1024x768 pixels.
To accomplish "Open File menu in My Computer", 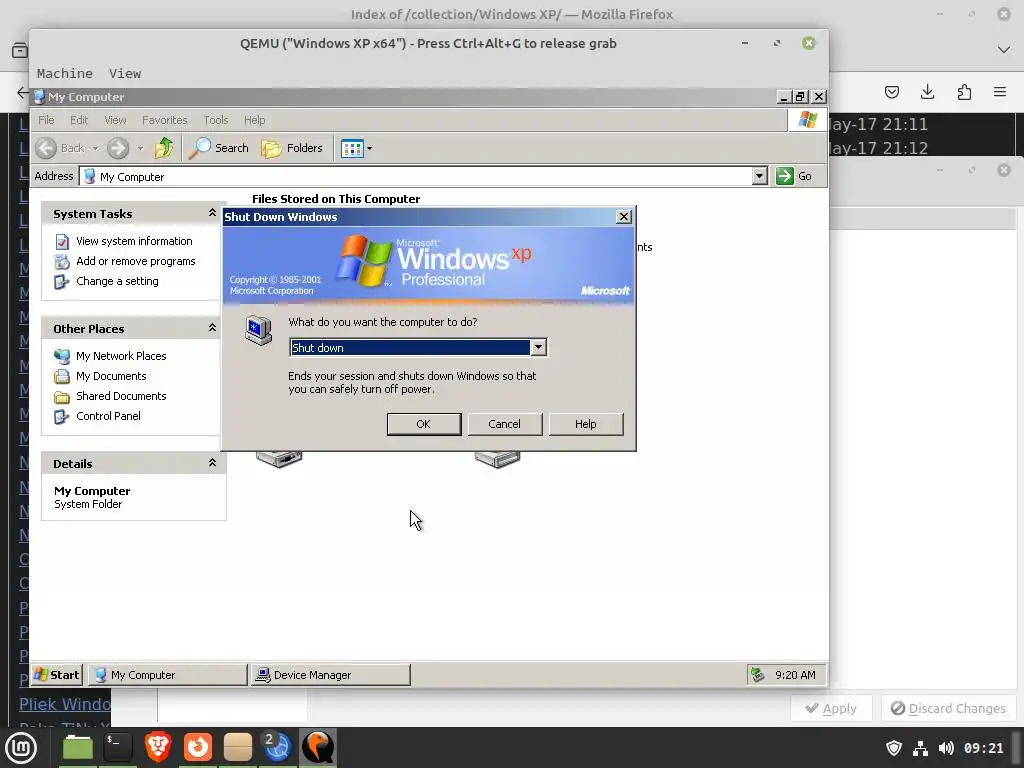I will click(46, 120).
